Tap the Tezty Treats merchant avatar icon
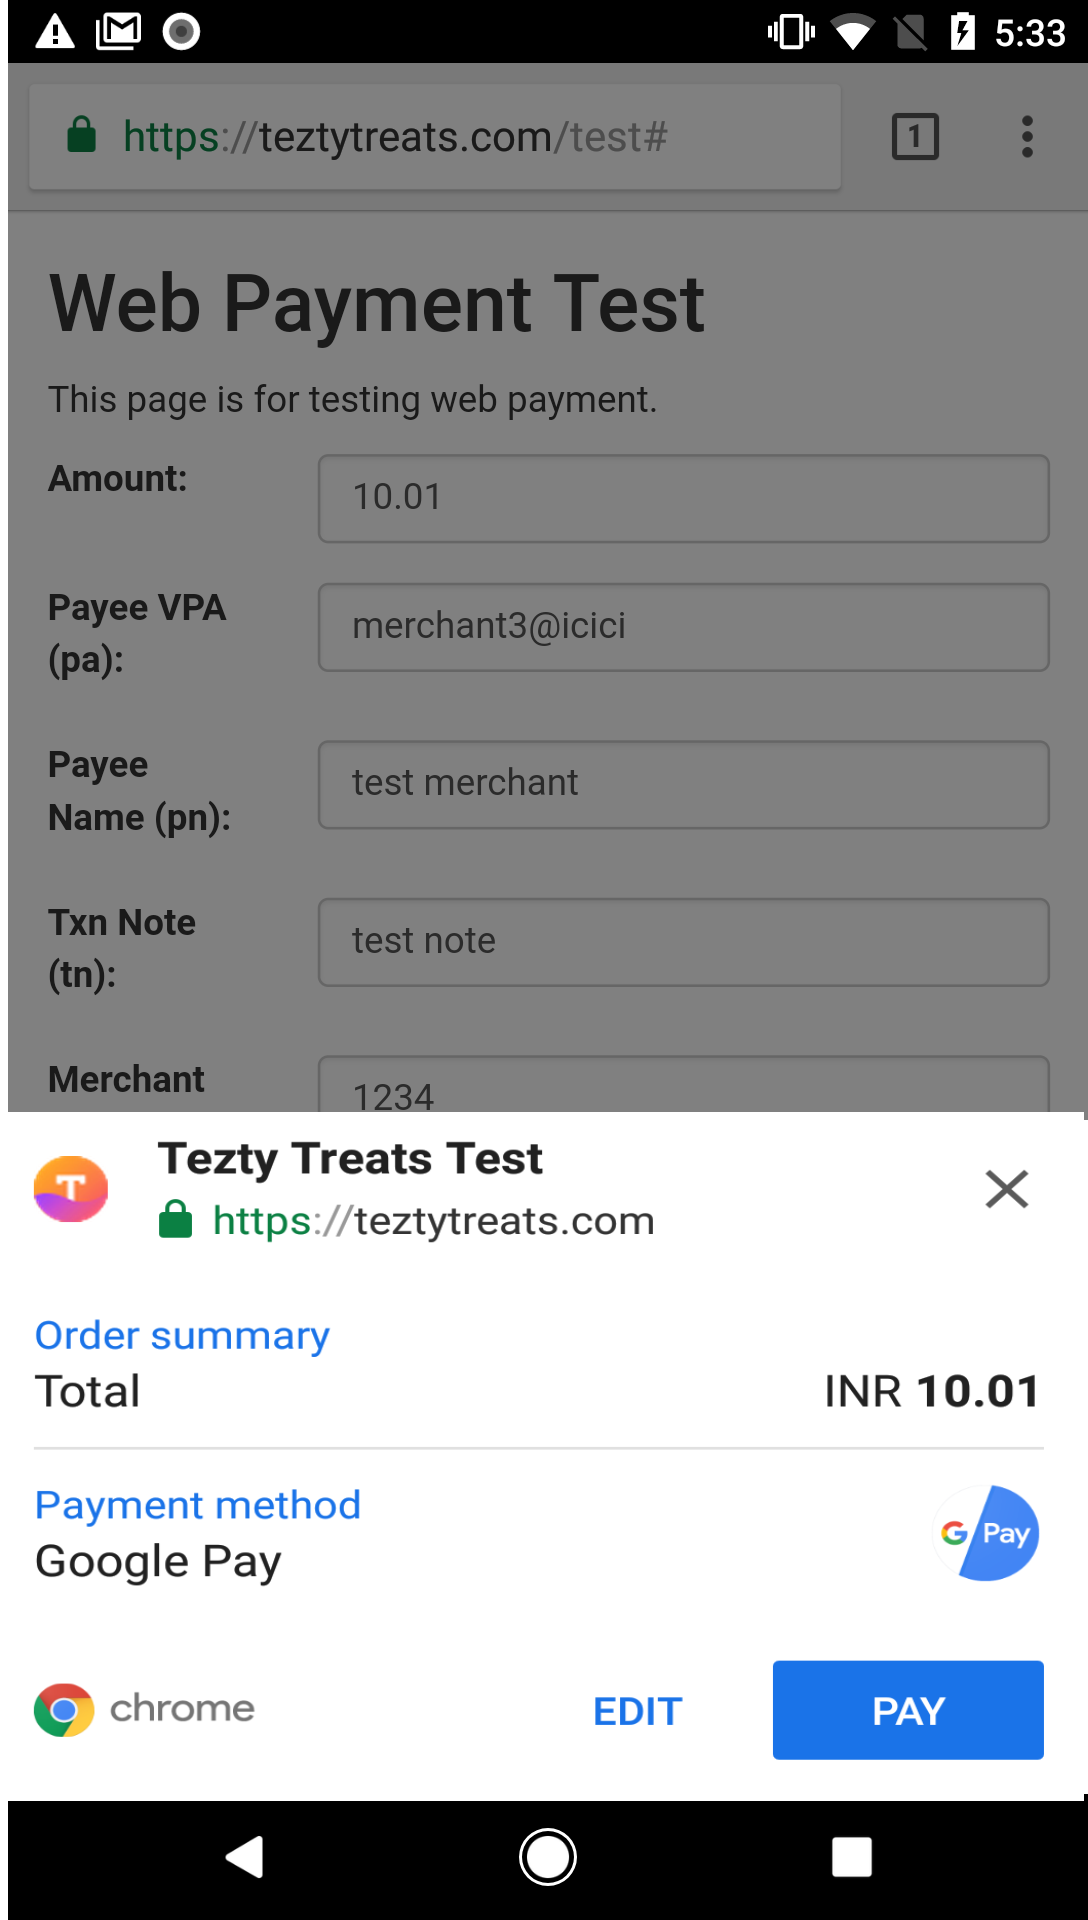Image resolution: width=1088 pixels, height=1920 pixels. (x=70, y=1189)
